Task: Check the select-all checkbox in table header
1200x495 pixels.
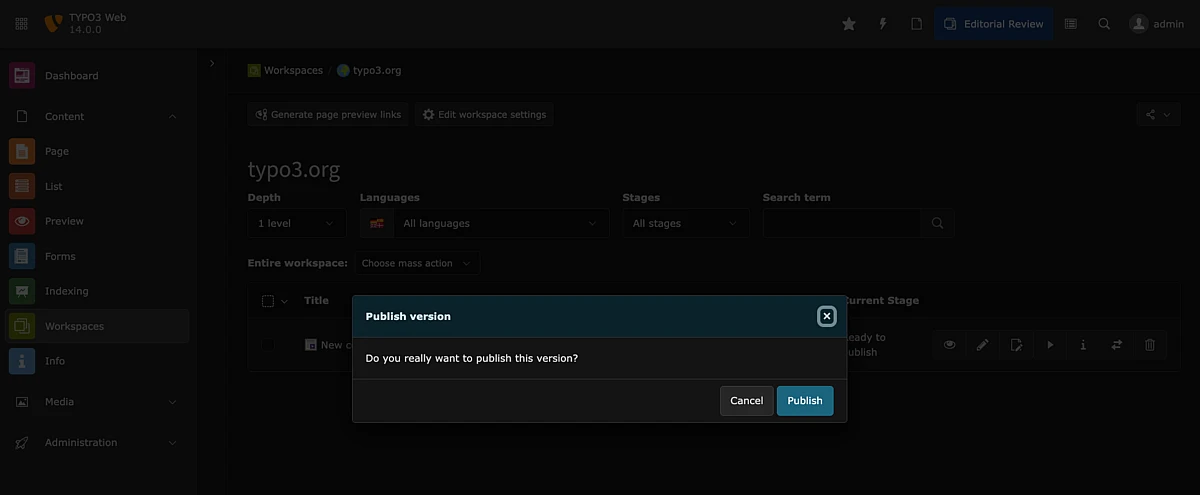Action: coord(267,301)
